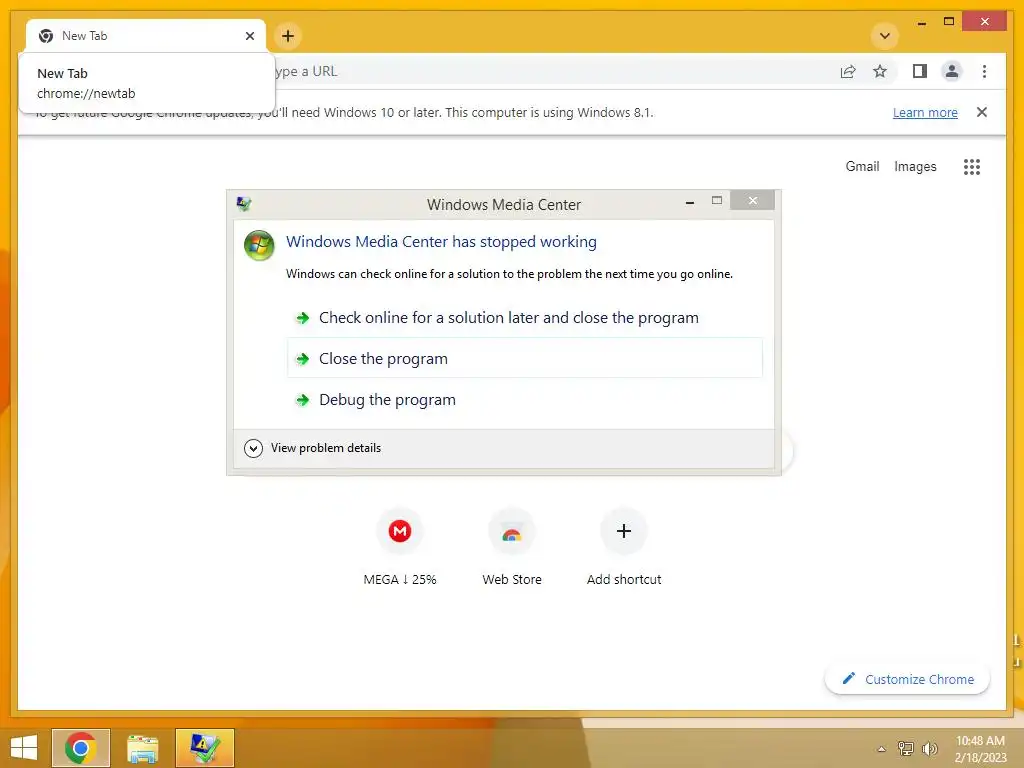
Task: Open Chrome's three-dot menu
Action: tap(984, 71)
